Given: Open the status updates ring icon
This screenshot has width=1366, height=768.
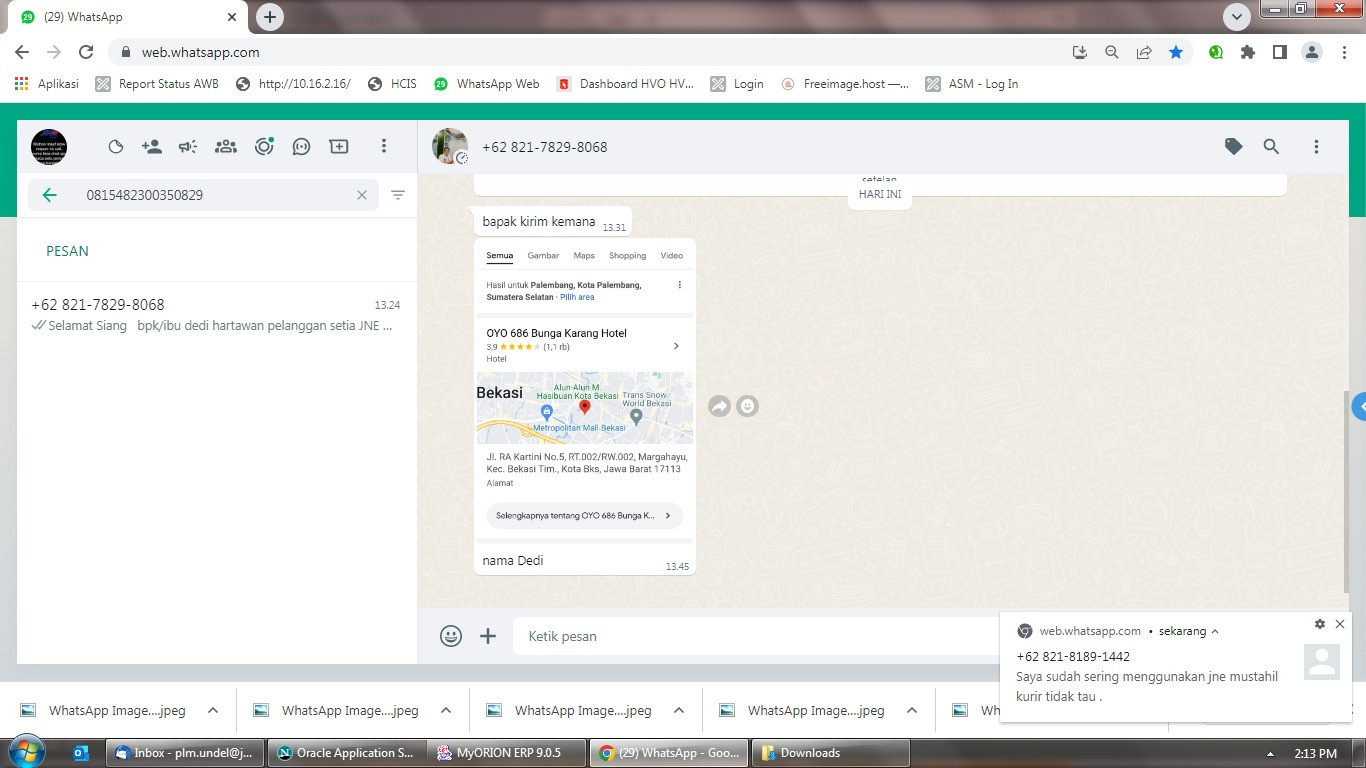Looking at the screenshot, I should [264, 147].
